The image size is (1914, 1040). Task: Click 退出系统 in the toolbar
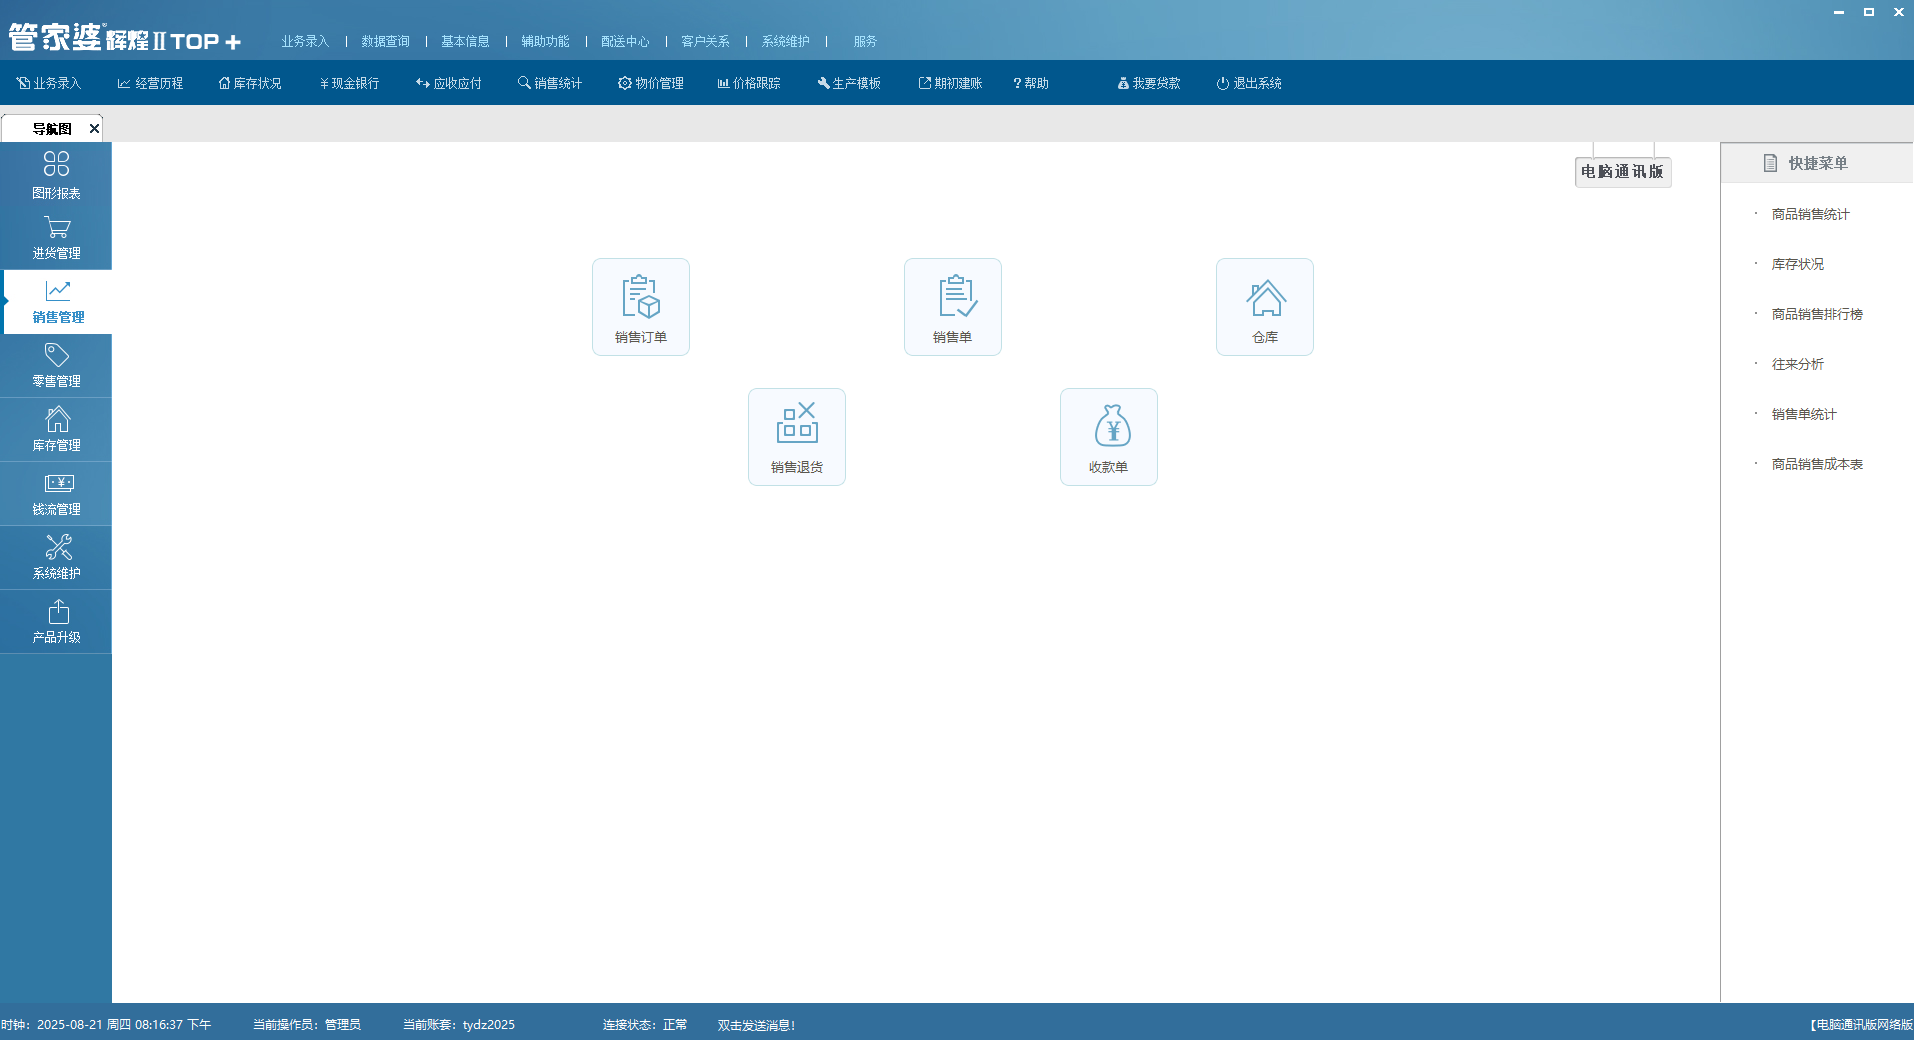point(1249,83)
